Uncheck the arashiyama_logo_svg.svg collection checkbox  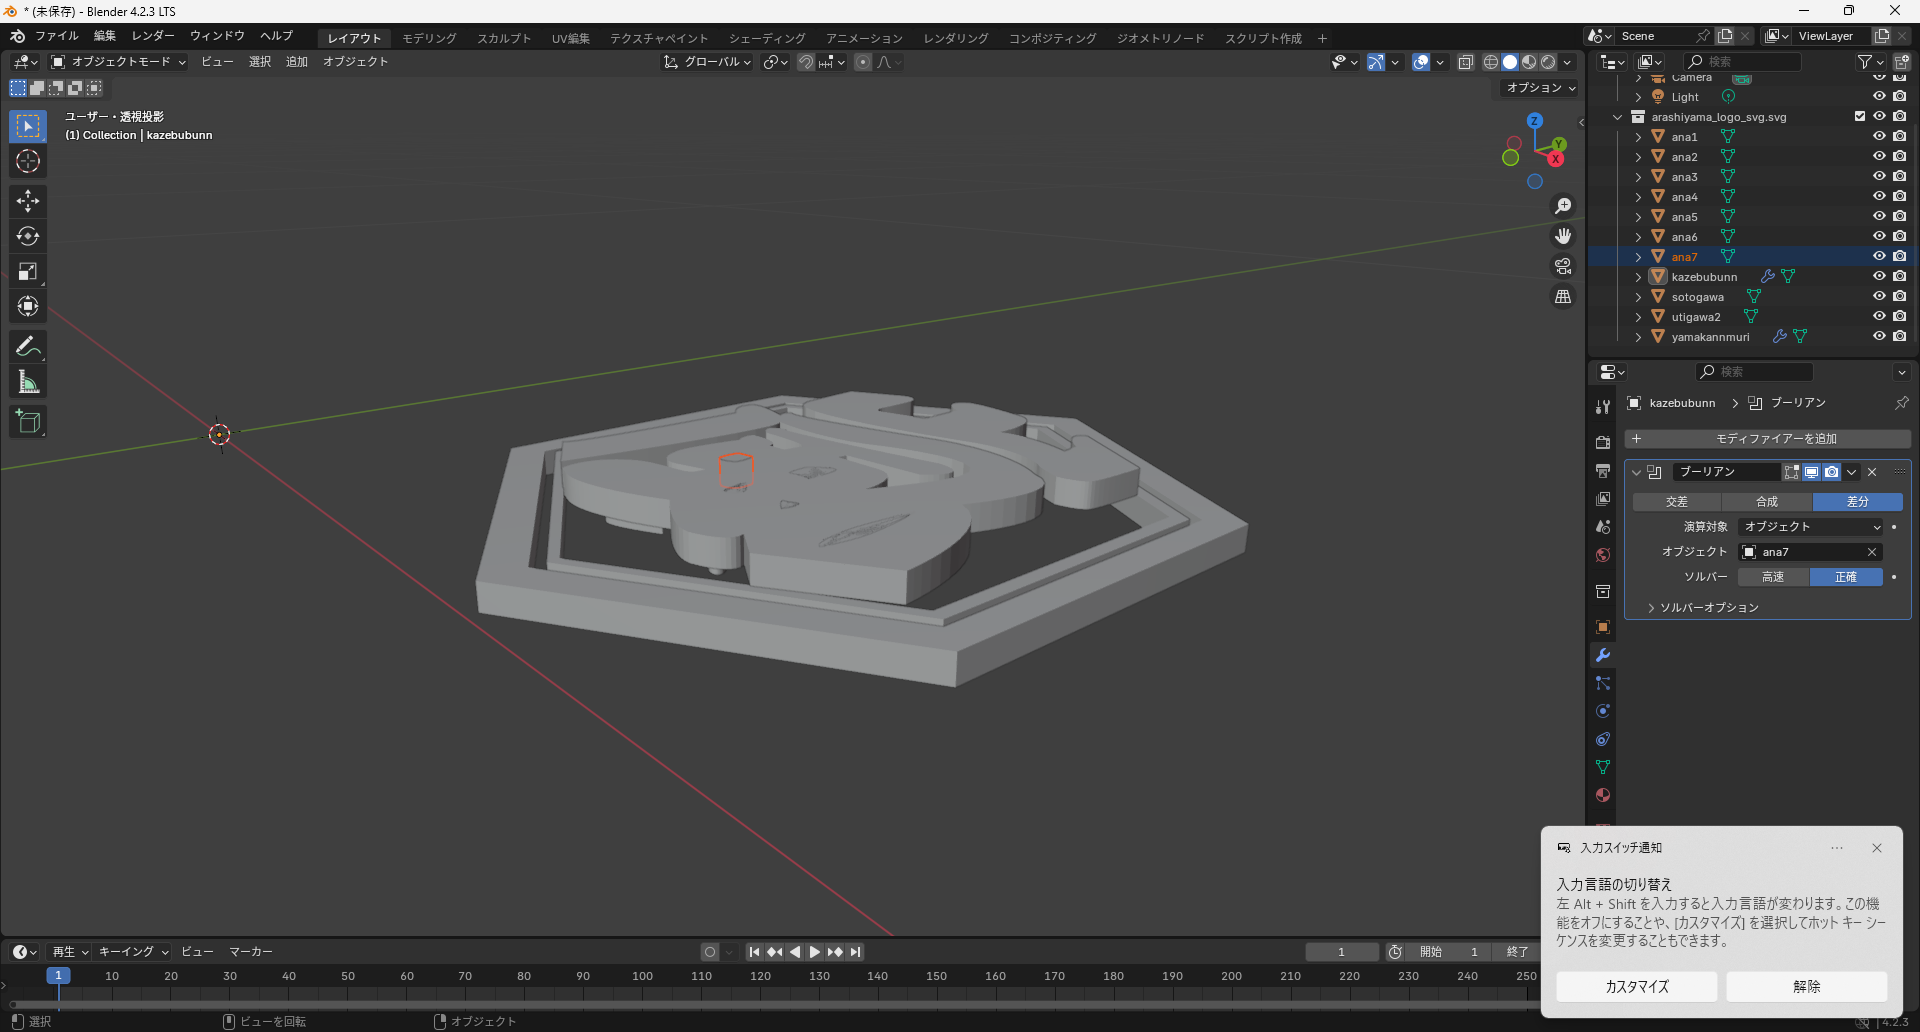[x=1860, y=117]
